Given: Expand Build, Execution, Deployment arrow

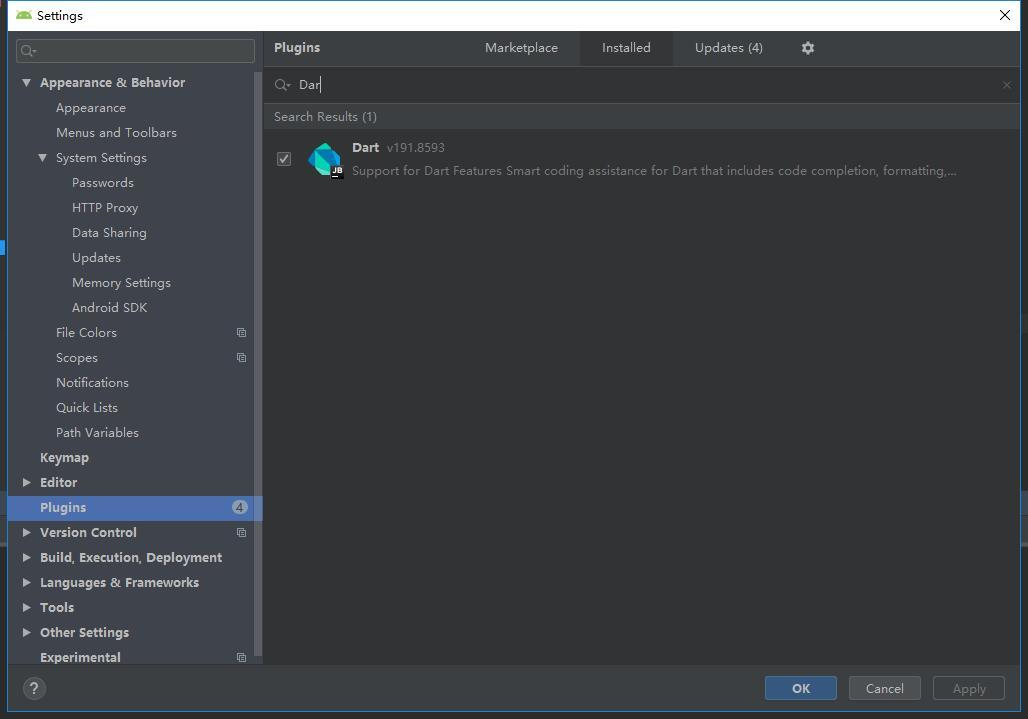Looking at the screenshot, I should pos(26,558).
